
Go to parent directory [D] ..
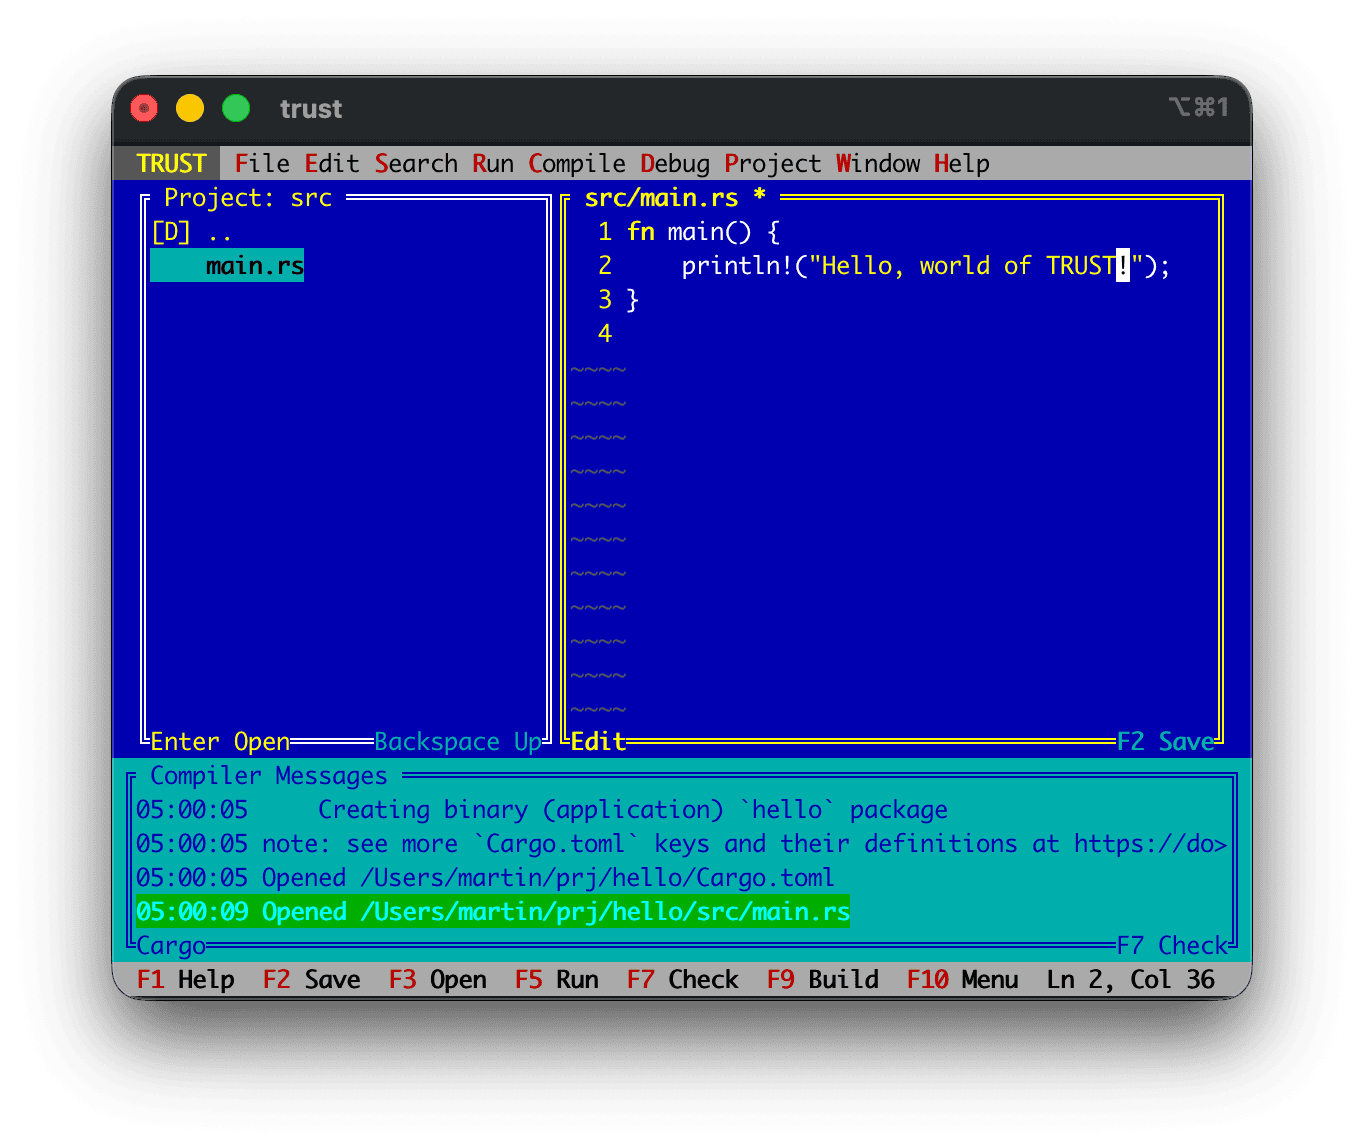pyautogui.click(x=192, y=232)
